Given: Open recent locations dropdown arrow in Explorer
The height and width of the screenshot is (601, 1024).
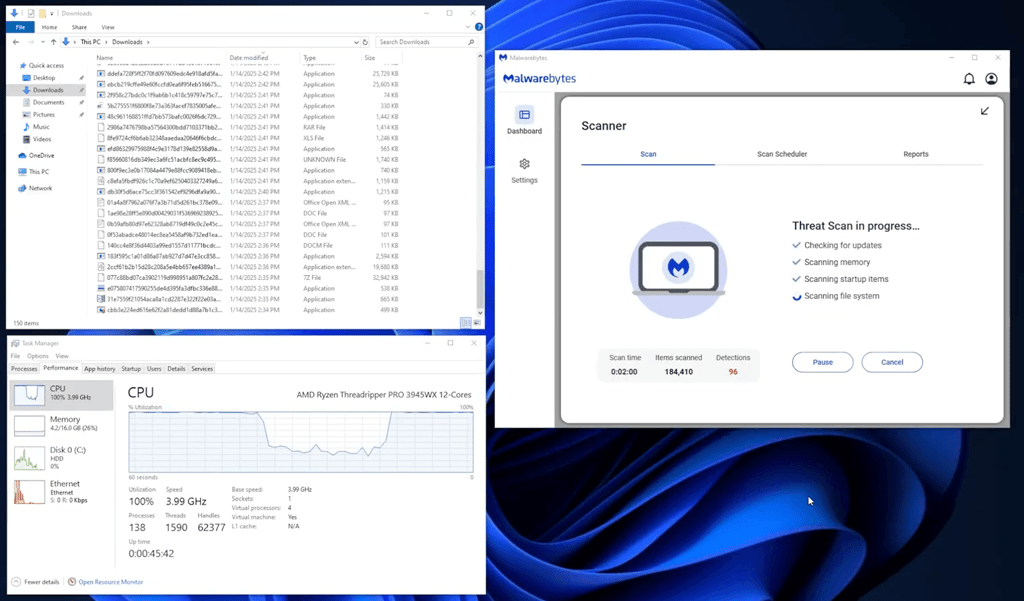Looking at the screenshot, I should tap(42, 42).
